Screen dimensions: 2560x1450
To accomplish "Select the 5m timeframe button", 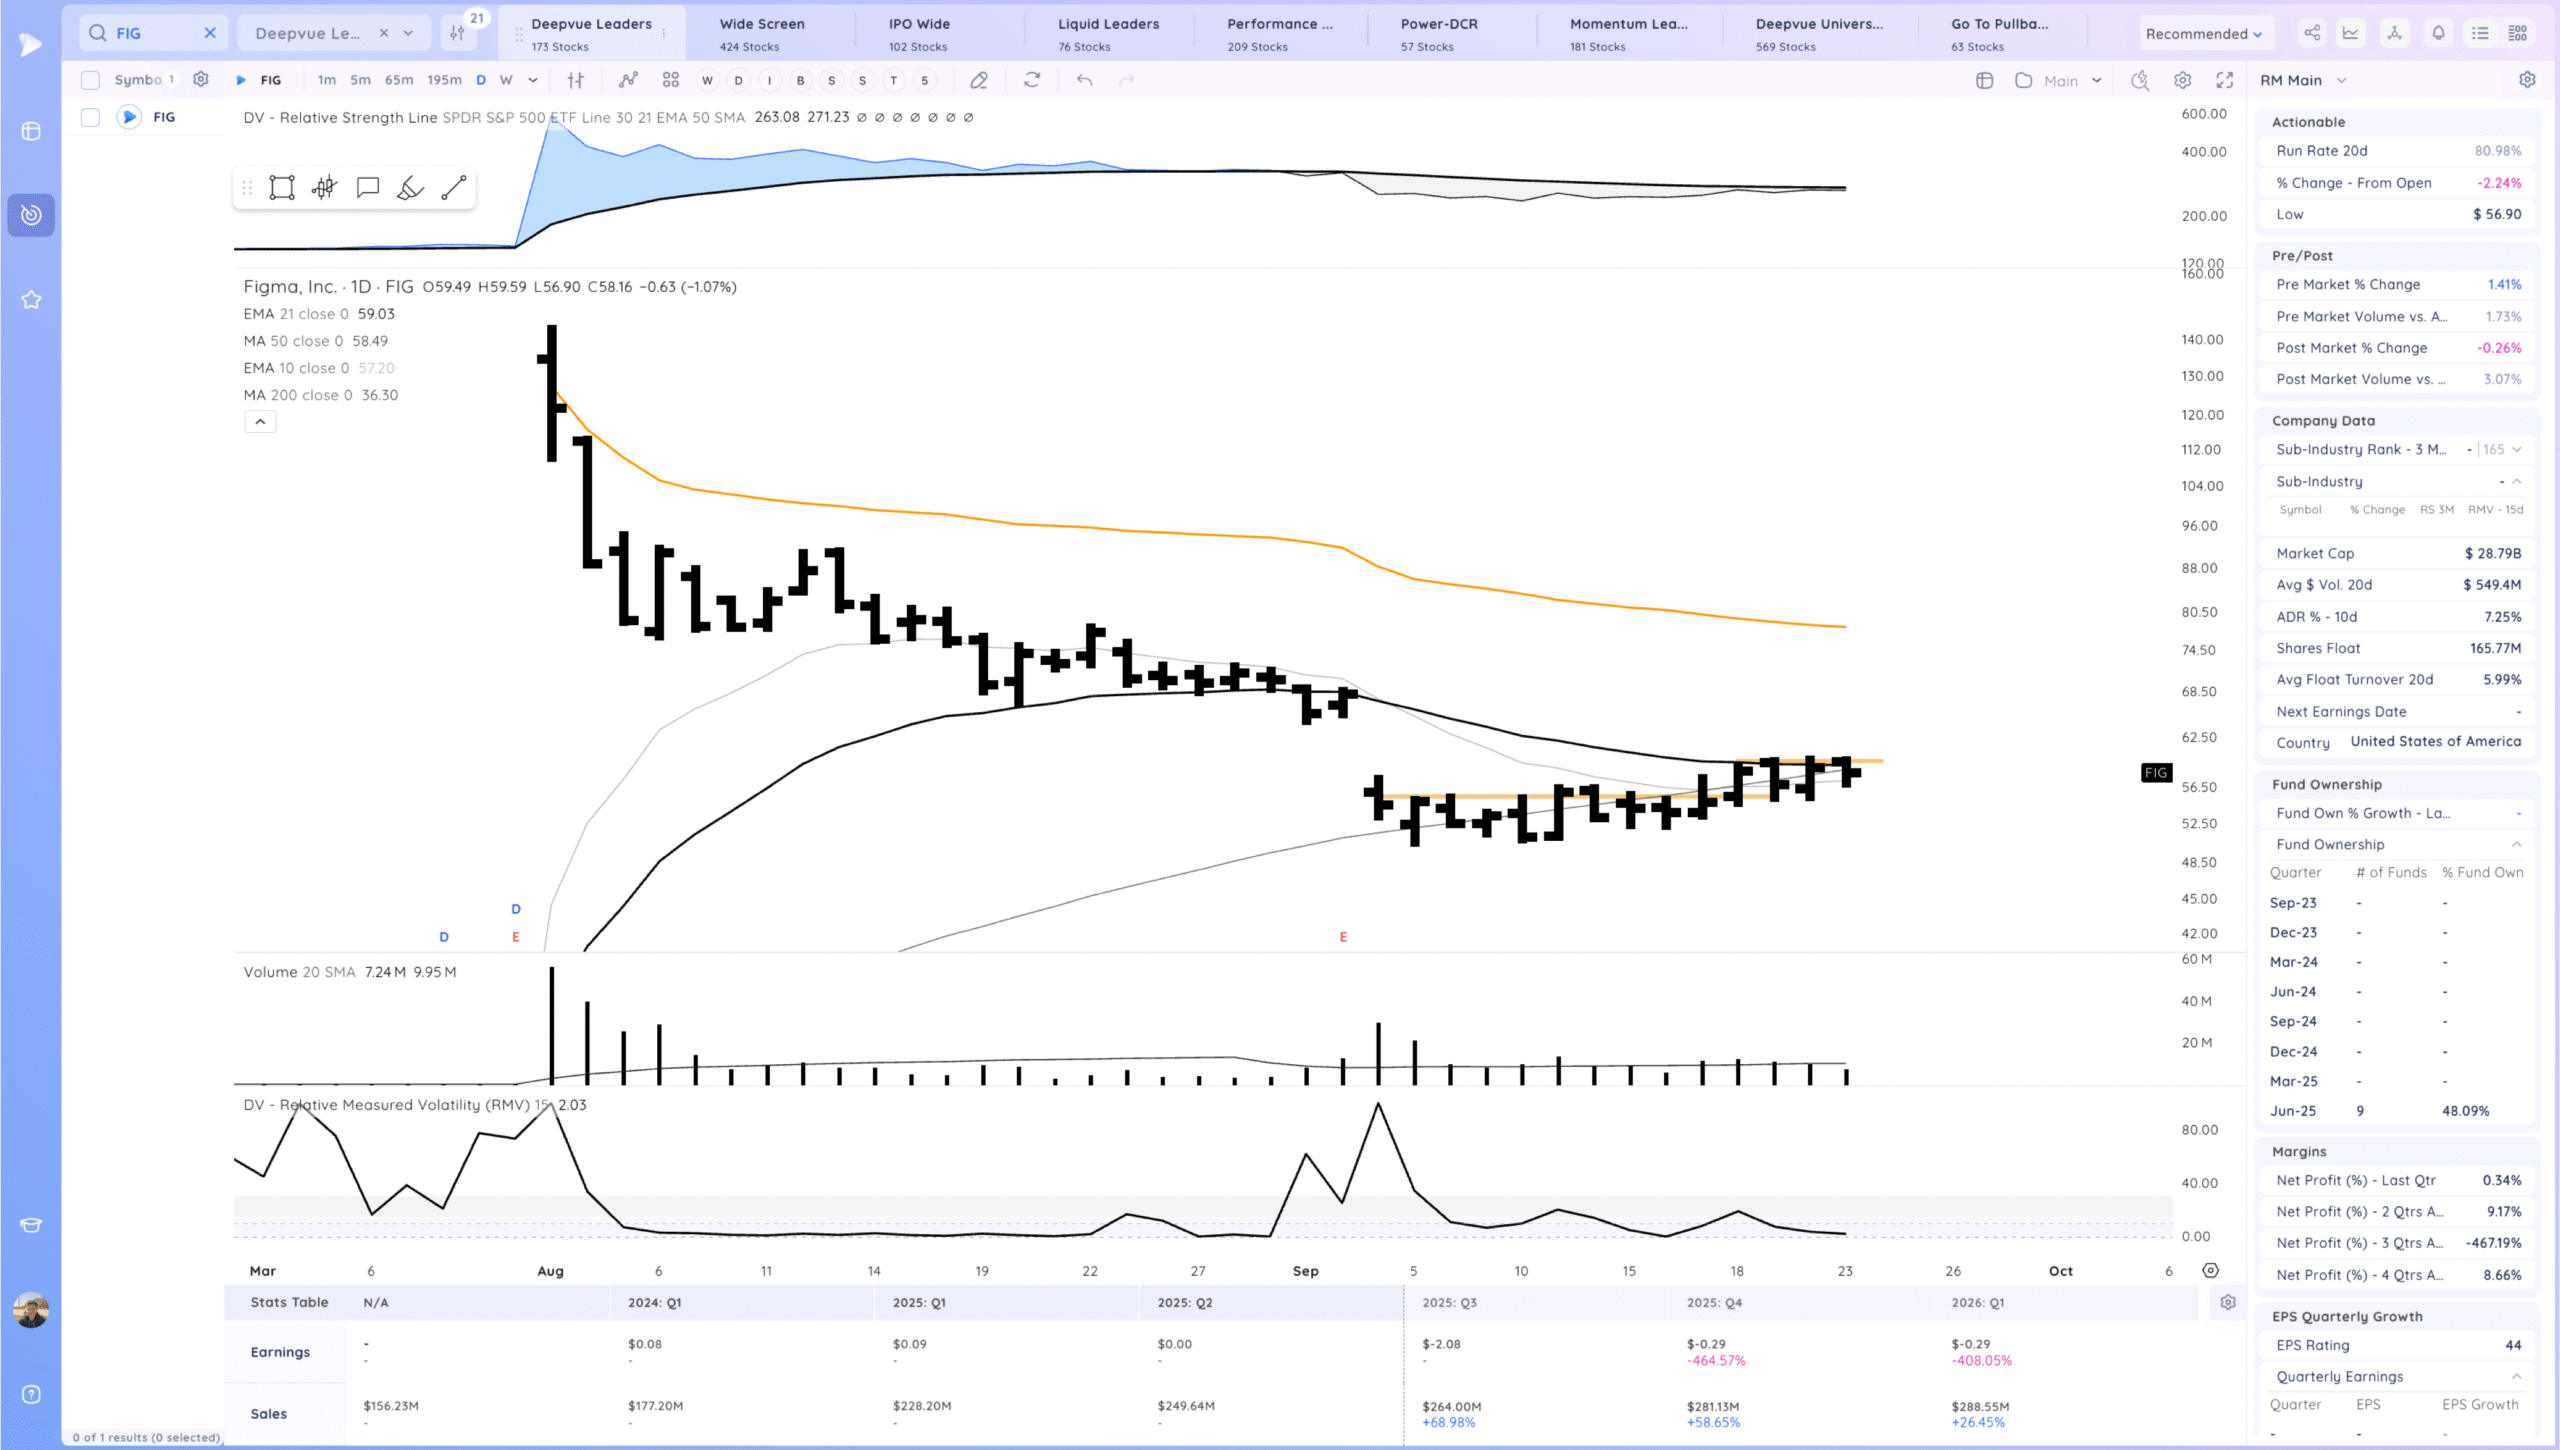I will point(360,80).
